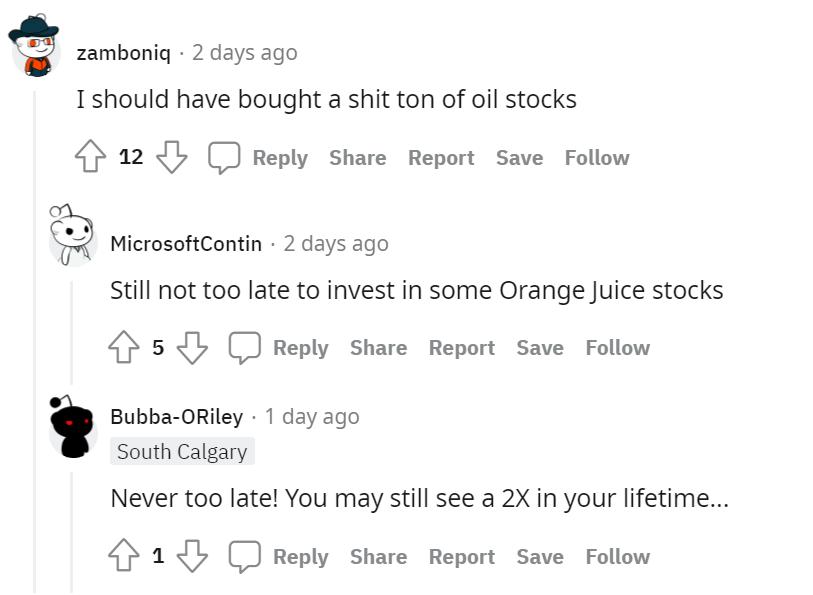Report MicrosoftContin's Orange Juice comment
Screen dimensions: 813x595
pyautogui.click(x=461, y=348)
